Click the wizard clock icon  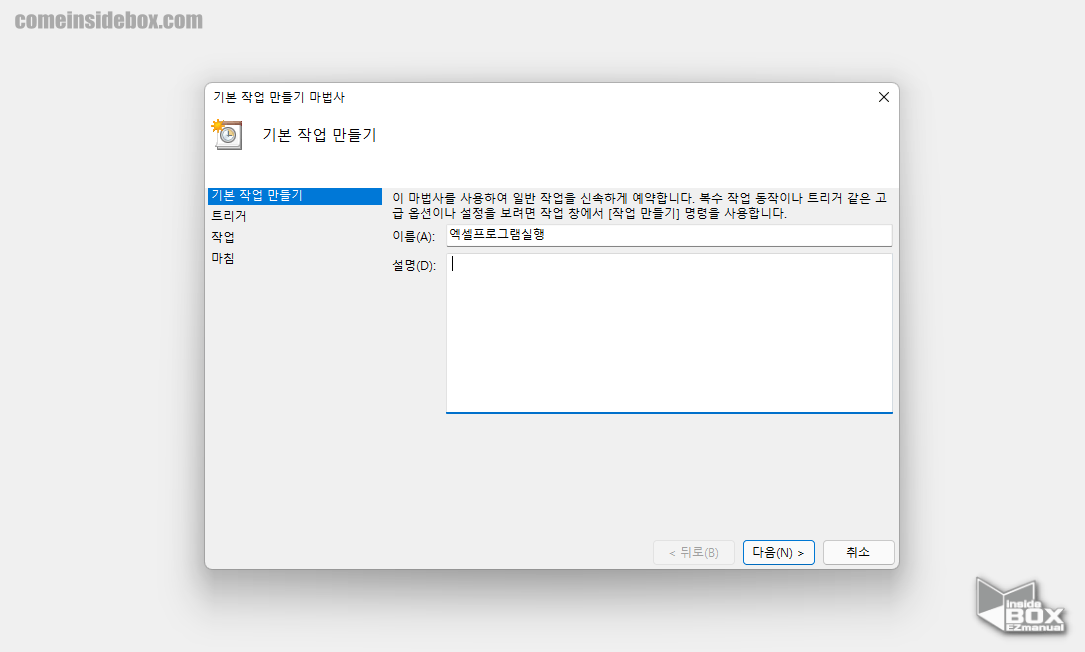coord(226,134)
